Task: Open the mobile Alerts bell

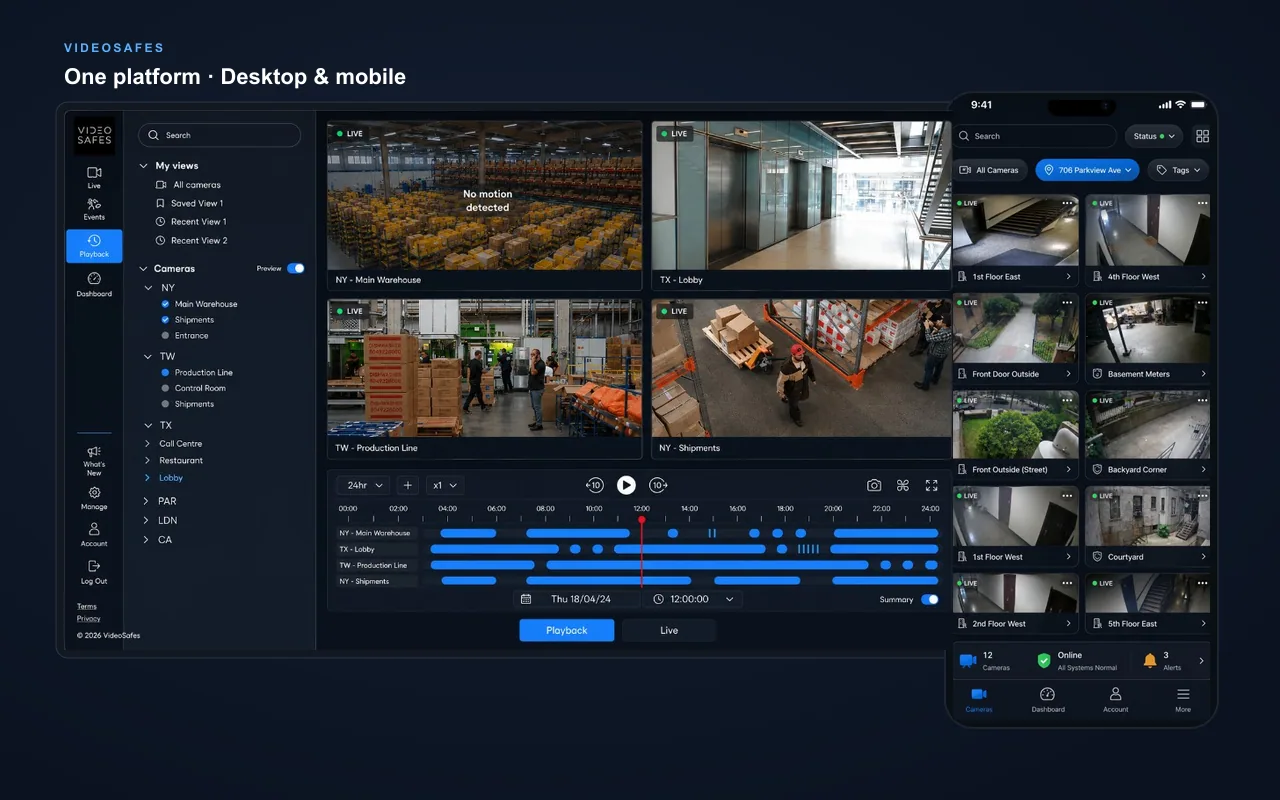Action: [1150, 660]
